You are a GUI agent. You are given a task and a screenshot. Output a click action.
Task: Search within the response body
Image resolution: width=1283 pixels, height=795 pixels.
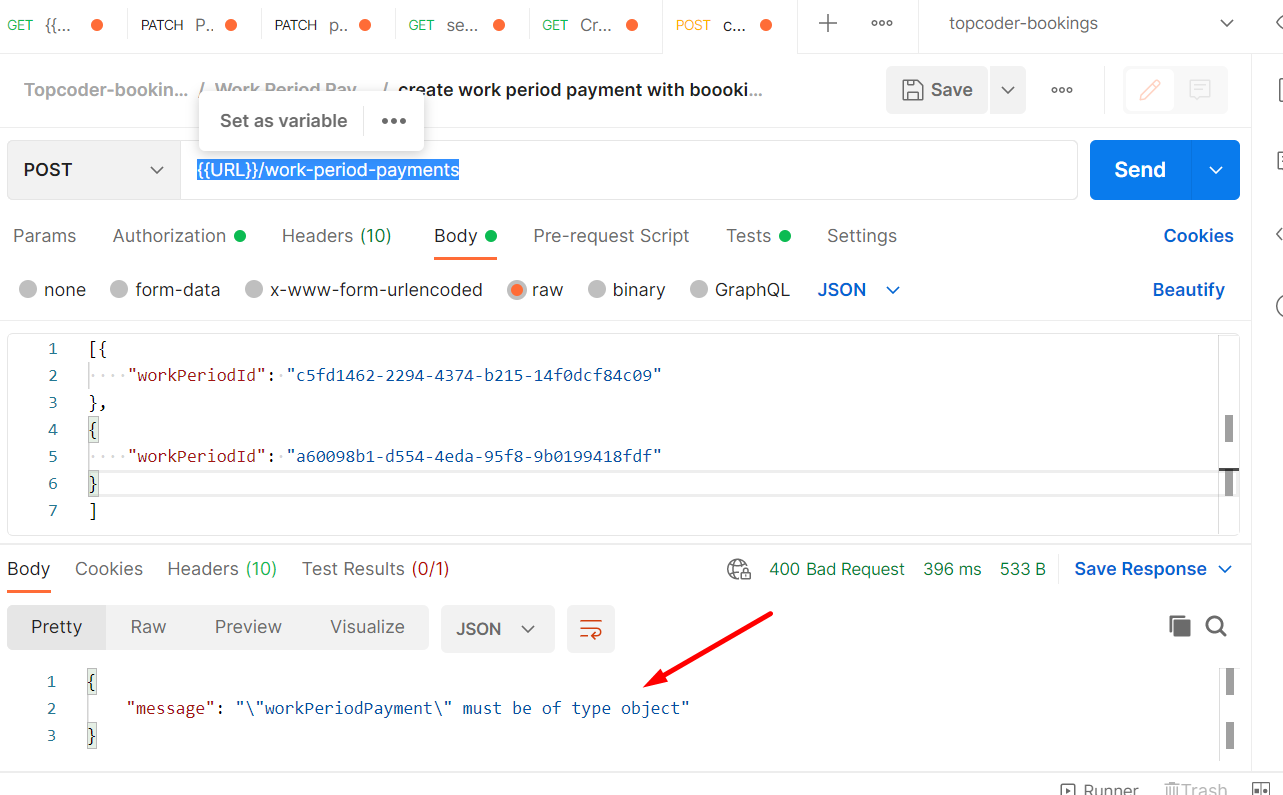tap(1216, 625)
